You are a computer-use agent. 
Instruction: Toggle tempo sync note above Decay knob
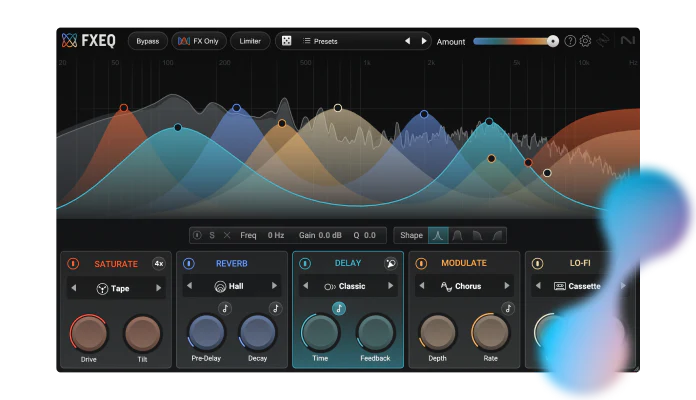tap(276, 309)
